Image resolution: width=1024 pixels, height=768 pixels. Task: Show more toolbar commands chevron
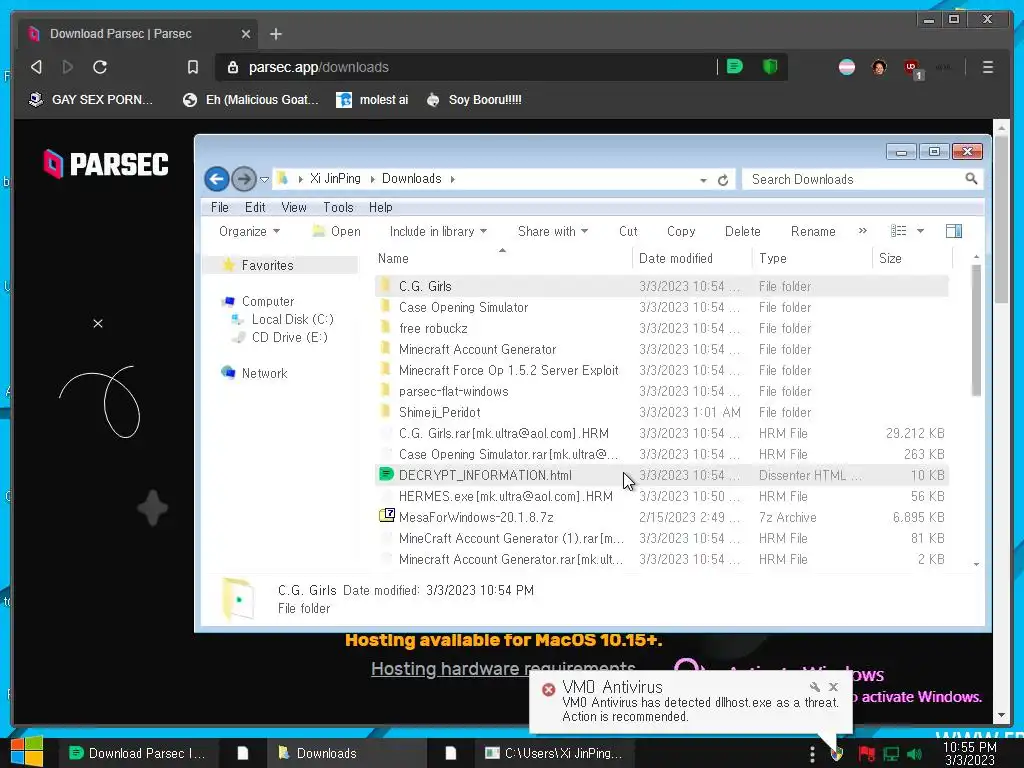pos(863,231)
